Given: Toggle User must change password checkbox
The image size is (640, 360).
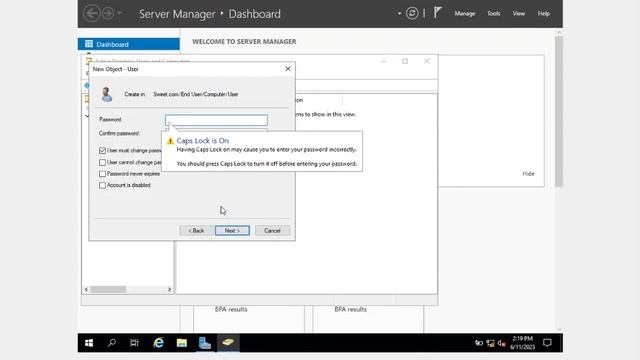Looking at the screenshot, I should click(102, 151).
